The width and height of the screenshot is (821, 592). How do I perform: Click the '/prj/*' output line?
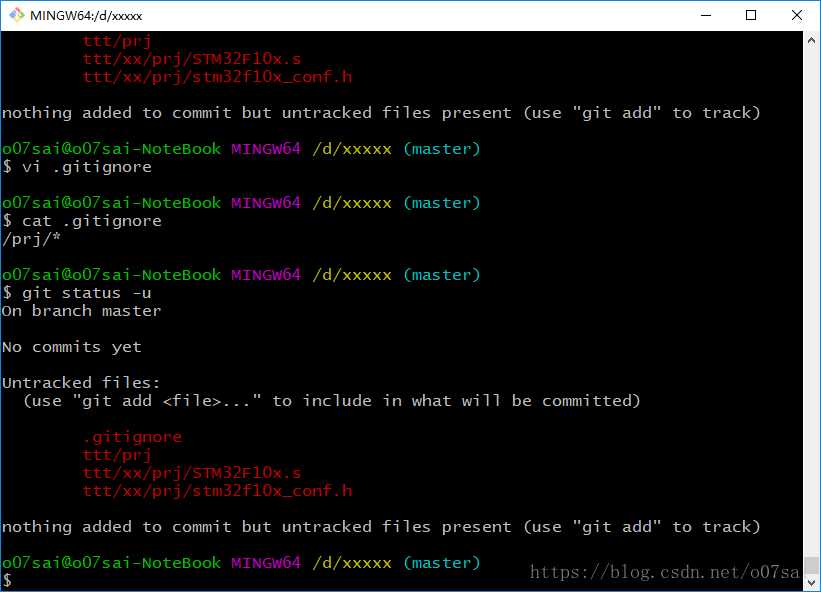click(x=31, y=239)
